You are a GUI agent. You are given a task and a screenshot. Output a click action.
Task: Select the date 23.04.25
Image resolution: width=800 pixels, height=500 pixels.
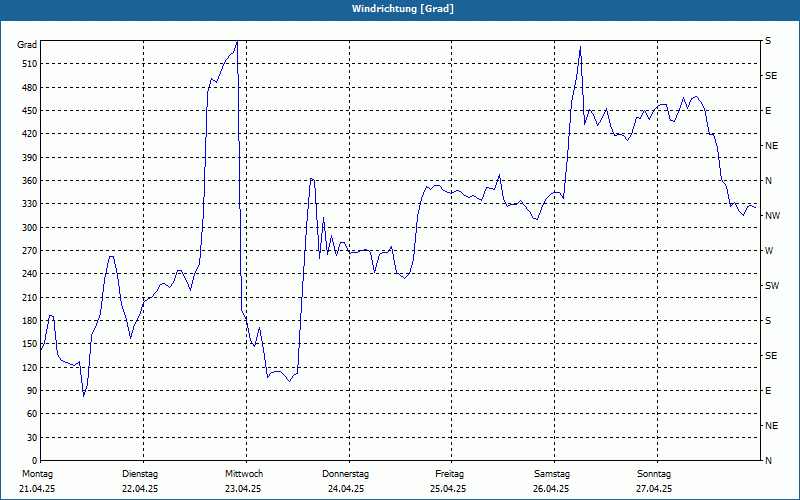[x=243, y=489]
